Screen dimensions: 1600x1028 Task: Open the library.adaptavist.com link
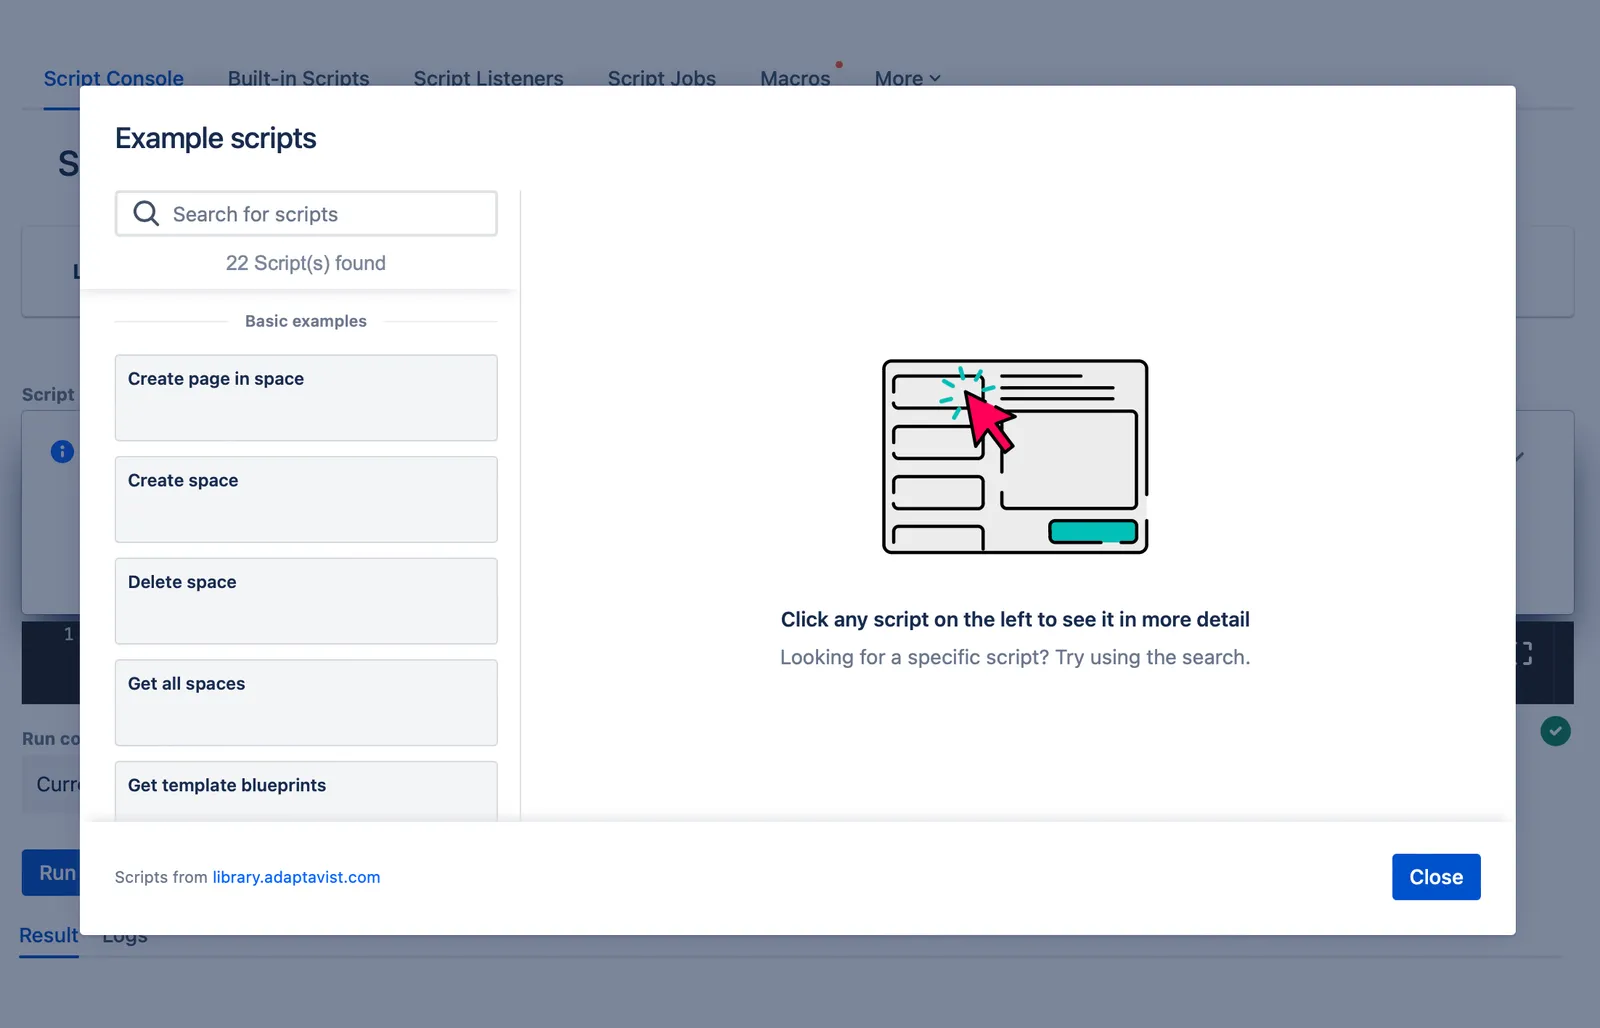point(296,877)
